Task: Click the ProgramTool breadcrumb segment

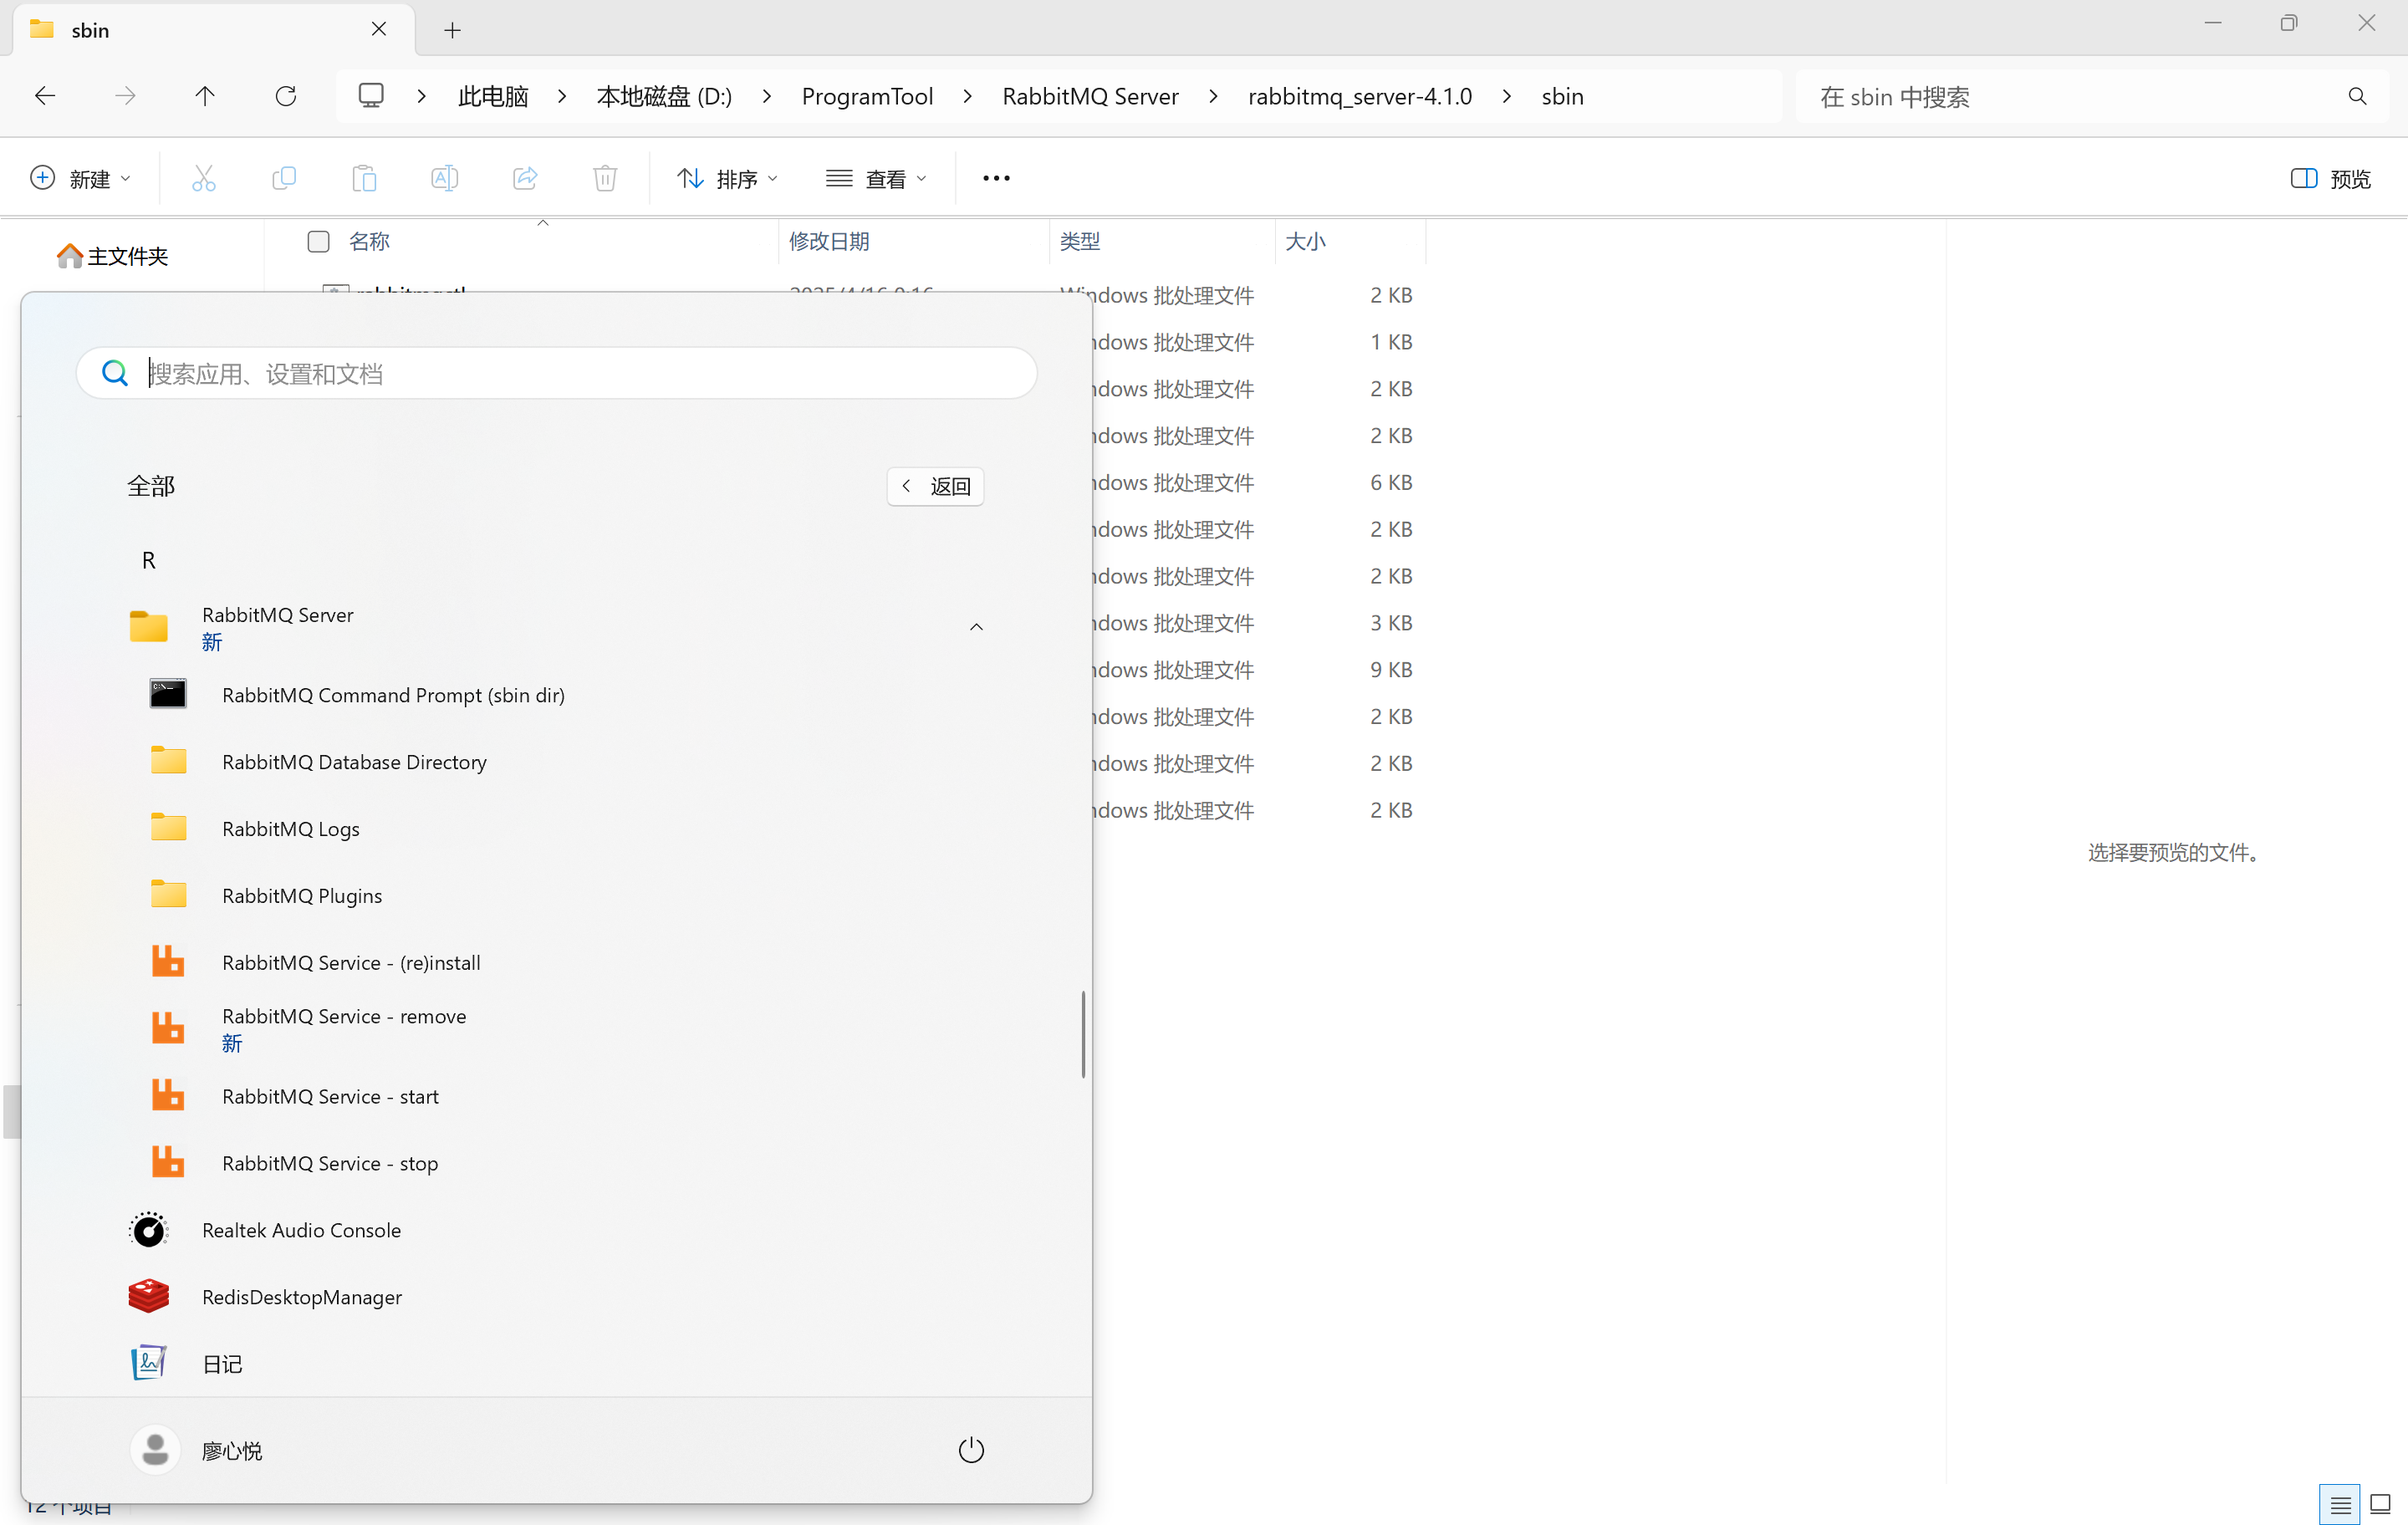Action: pos(866,96)
